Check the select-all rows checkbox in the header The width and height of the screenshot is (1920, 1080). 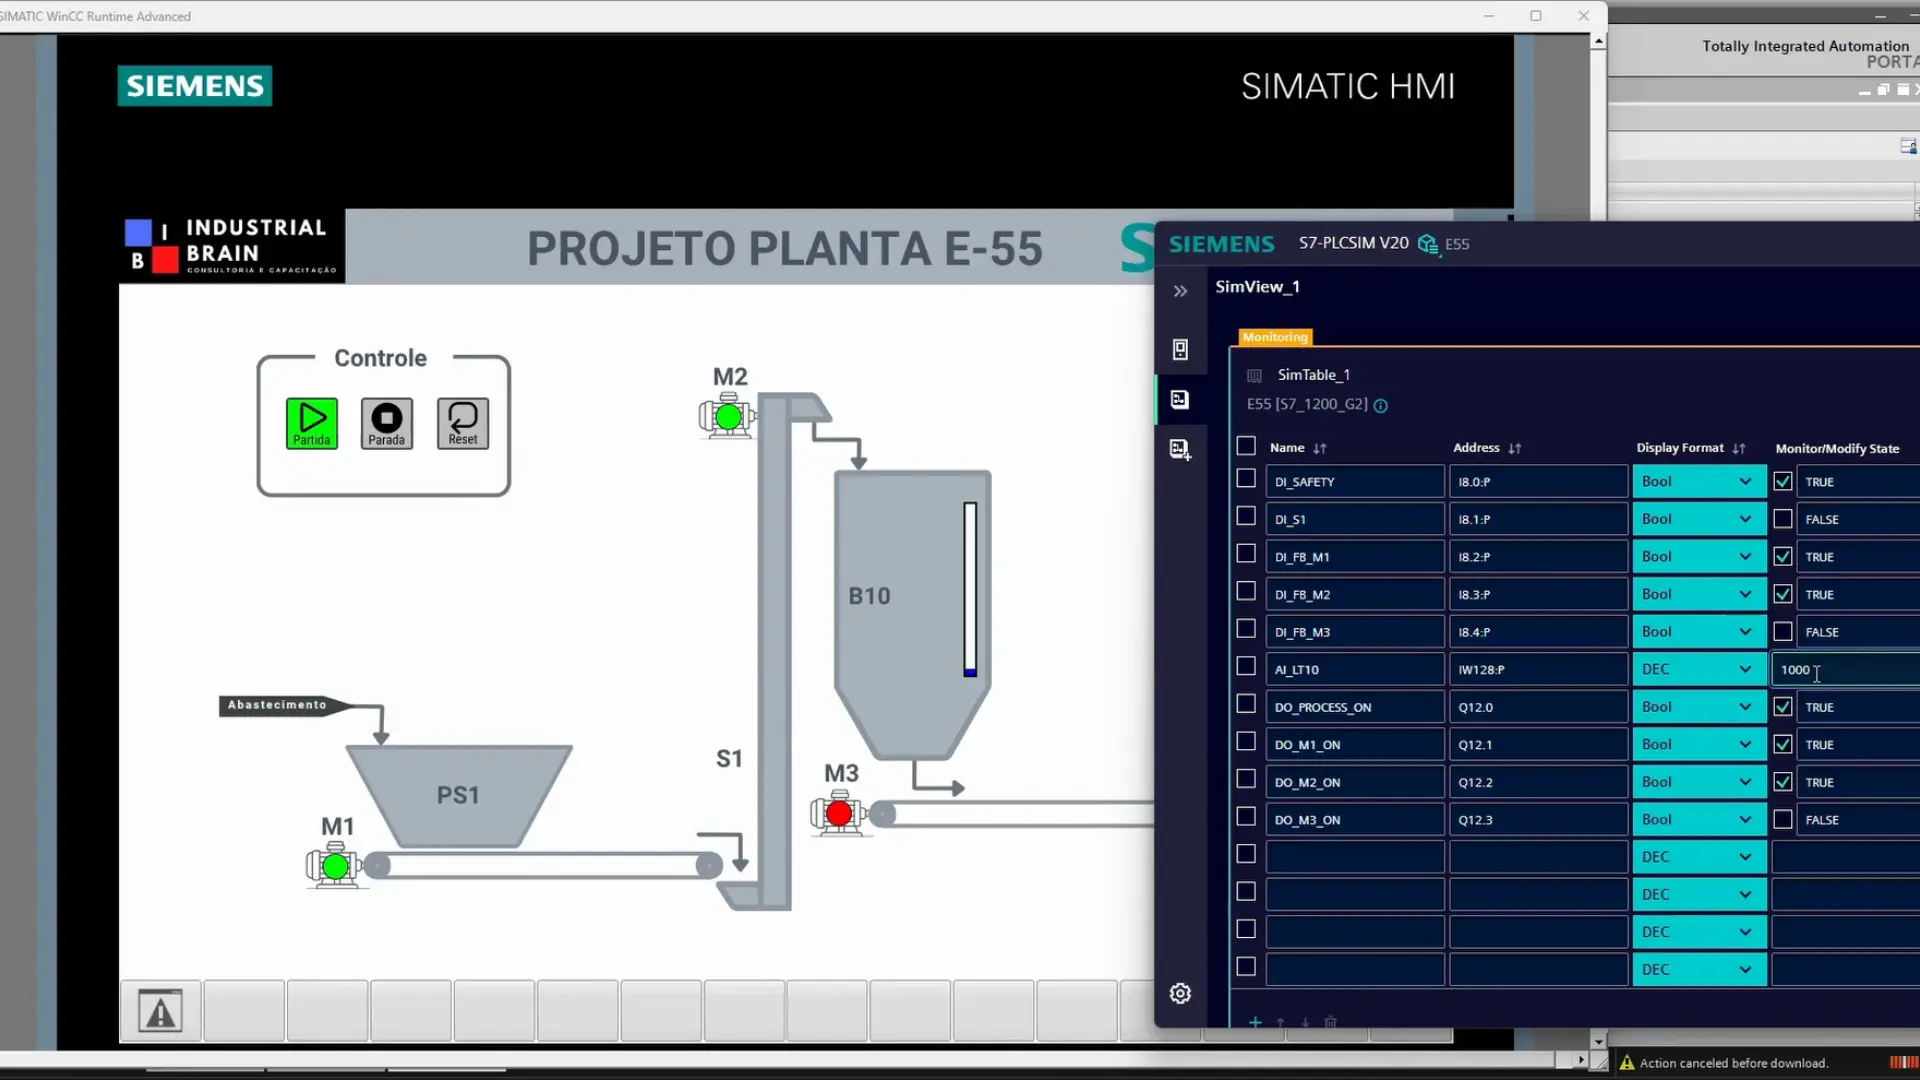click(1246, 446)
